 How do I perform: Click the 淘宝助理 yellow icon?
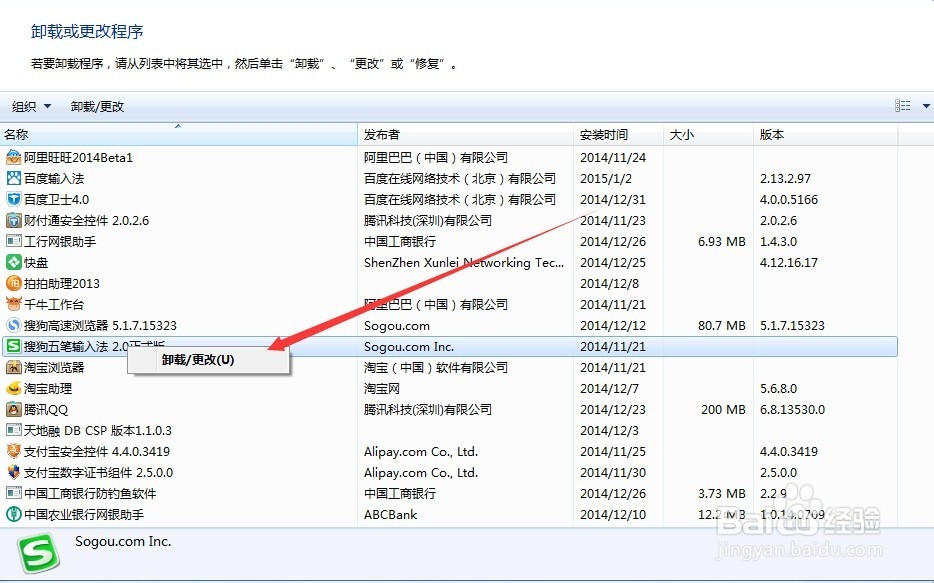click(x=13, y=388)
